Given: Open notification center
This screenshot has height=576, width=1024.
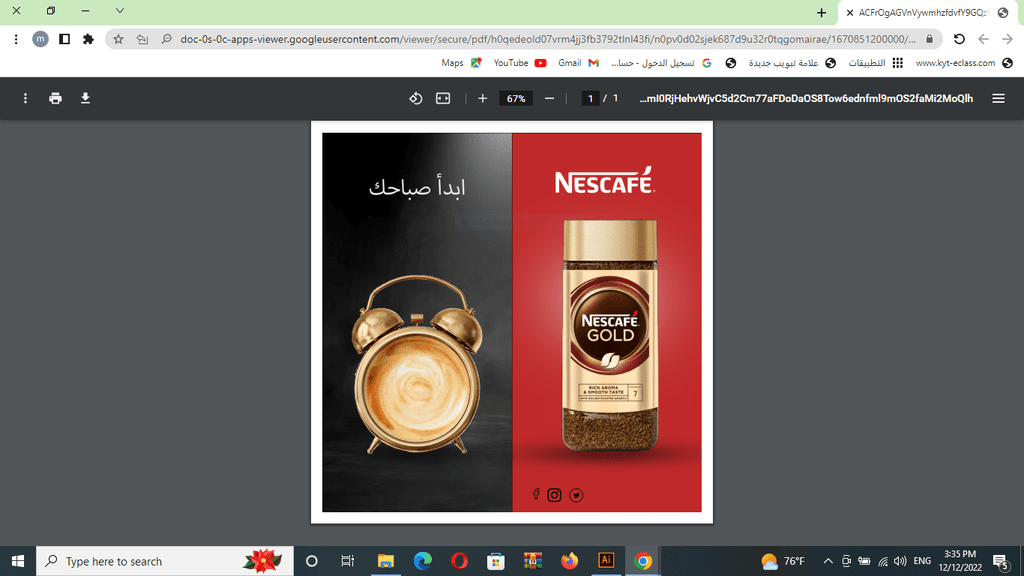Looking at the screenshot, I should pyautogui.click(x=1000, y=561).
